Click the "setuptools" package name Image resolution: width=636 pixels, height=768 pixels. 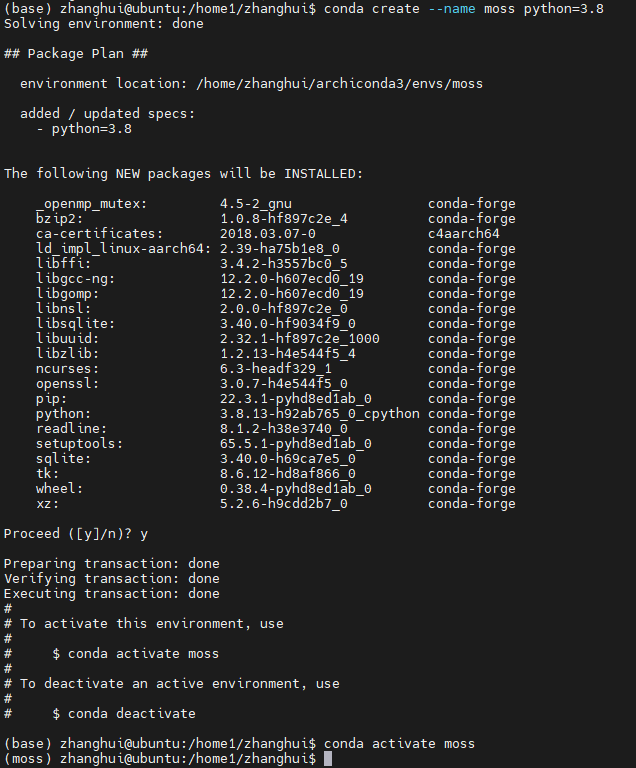pyautogui.click(x=80, y=444)
